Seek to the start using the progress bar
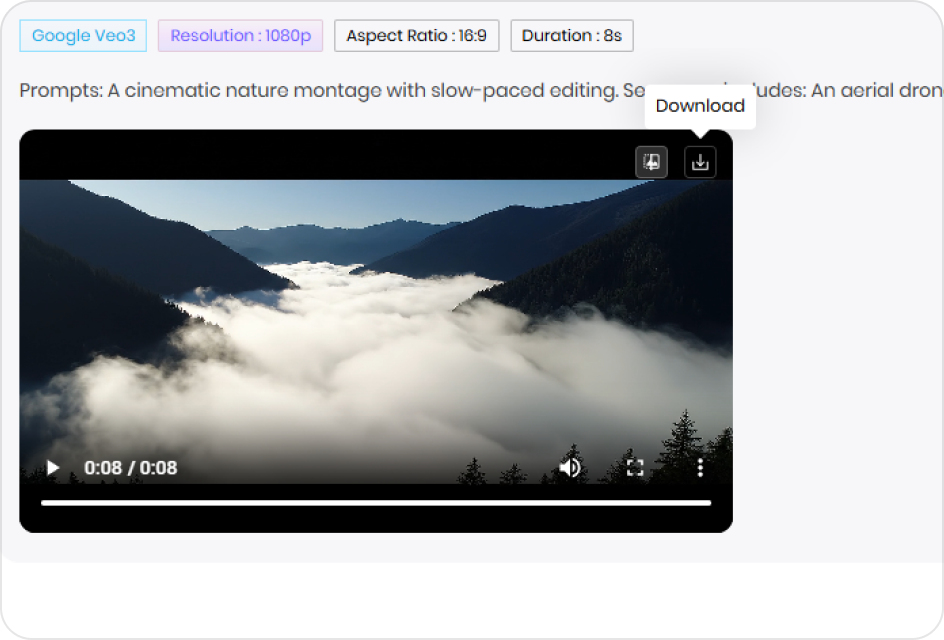Screen dimensions: 944x640 pyautogui.click(x=44, y=499)
